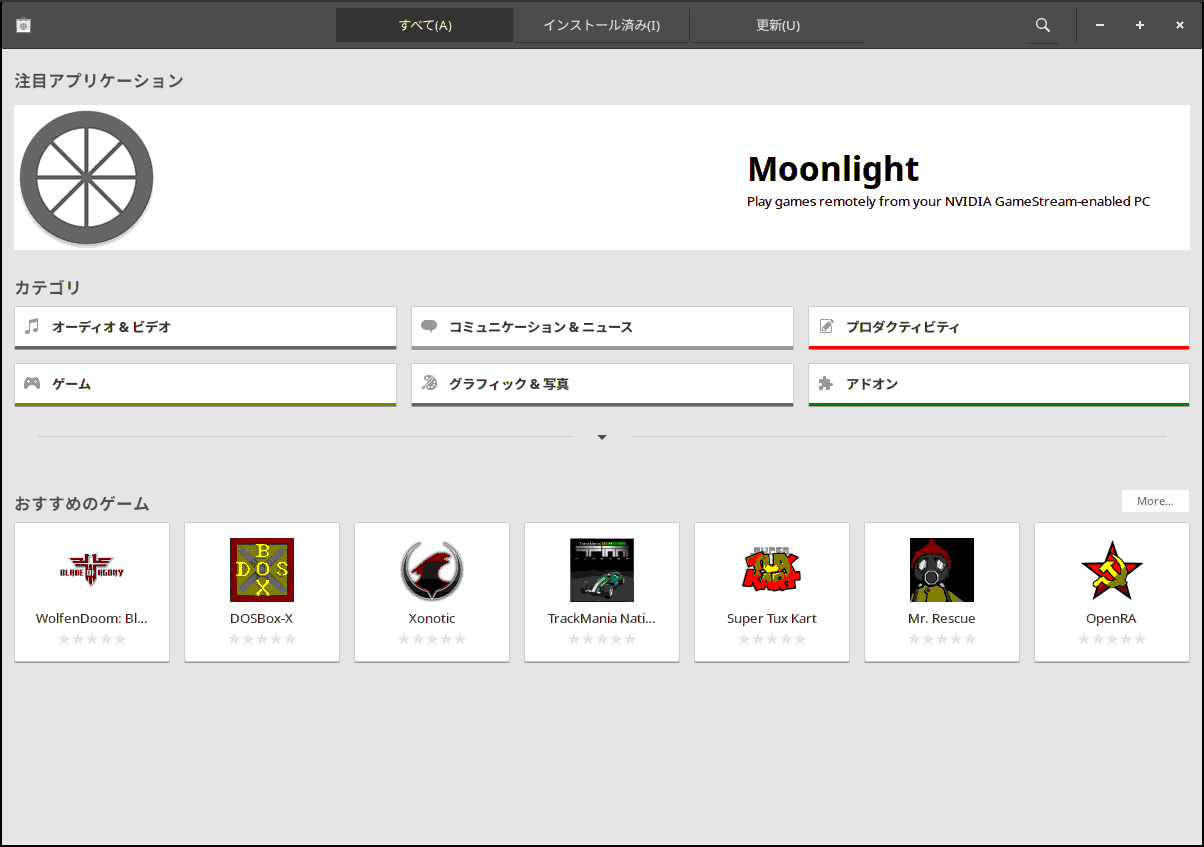
Task: Click the OpenRA app name
Action: click(1112, 618)
